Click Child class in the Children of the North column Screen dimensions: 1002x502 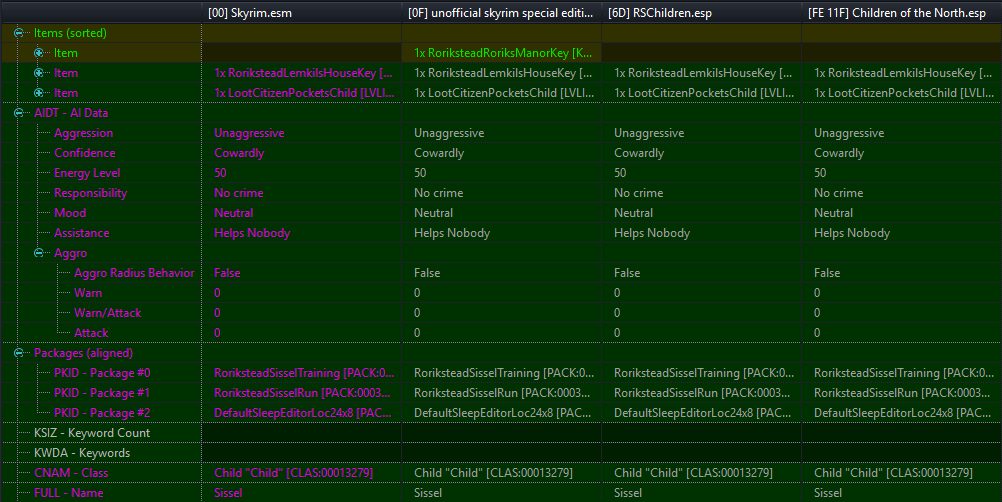[x=893, y=473]
